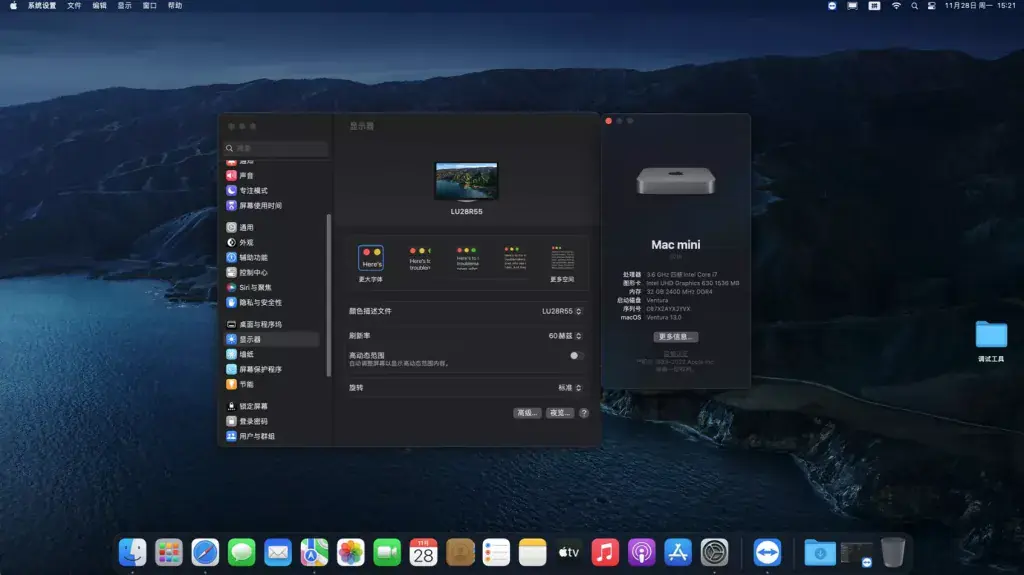Click the LU28R55 display thumbnail

[466, 182]
